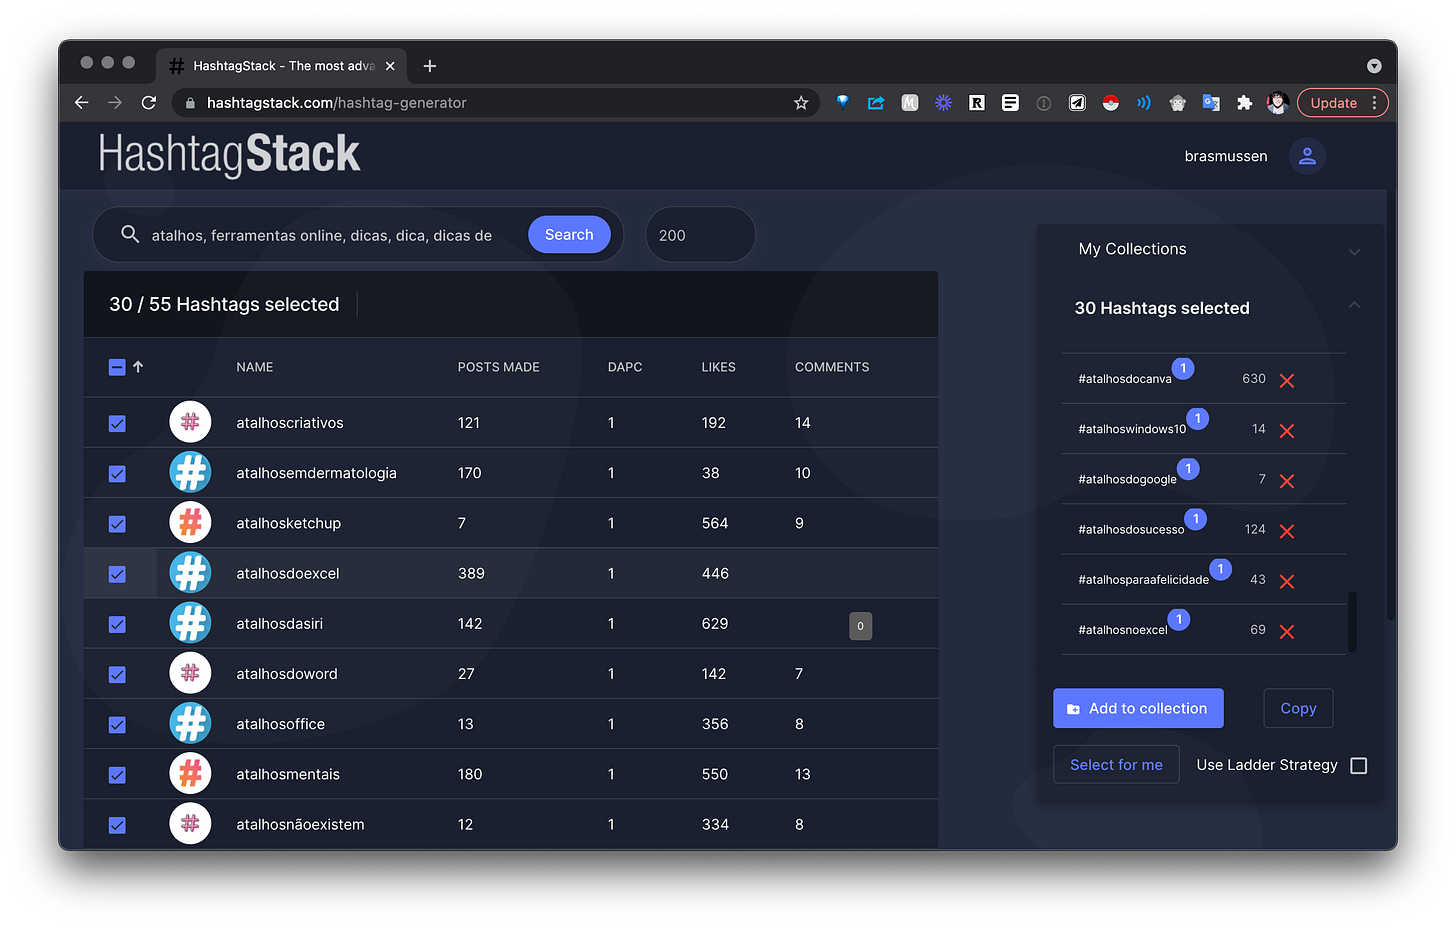Reload the page with the refresh icon
Image resolution: width=1456 pixels, height=928 pixels.
[149, 103]
